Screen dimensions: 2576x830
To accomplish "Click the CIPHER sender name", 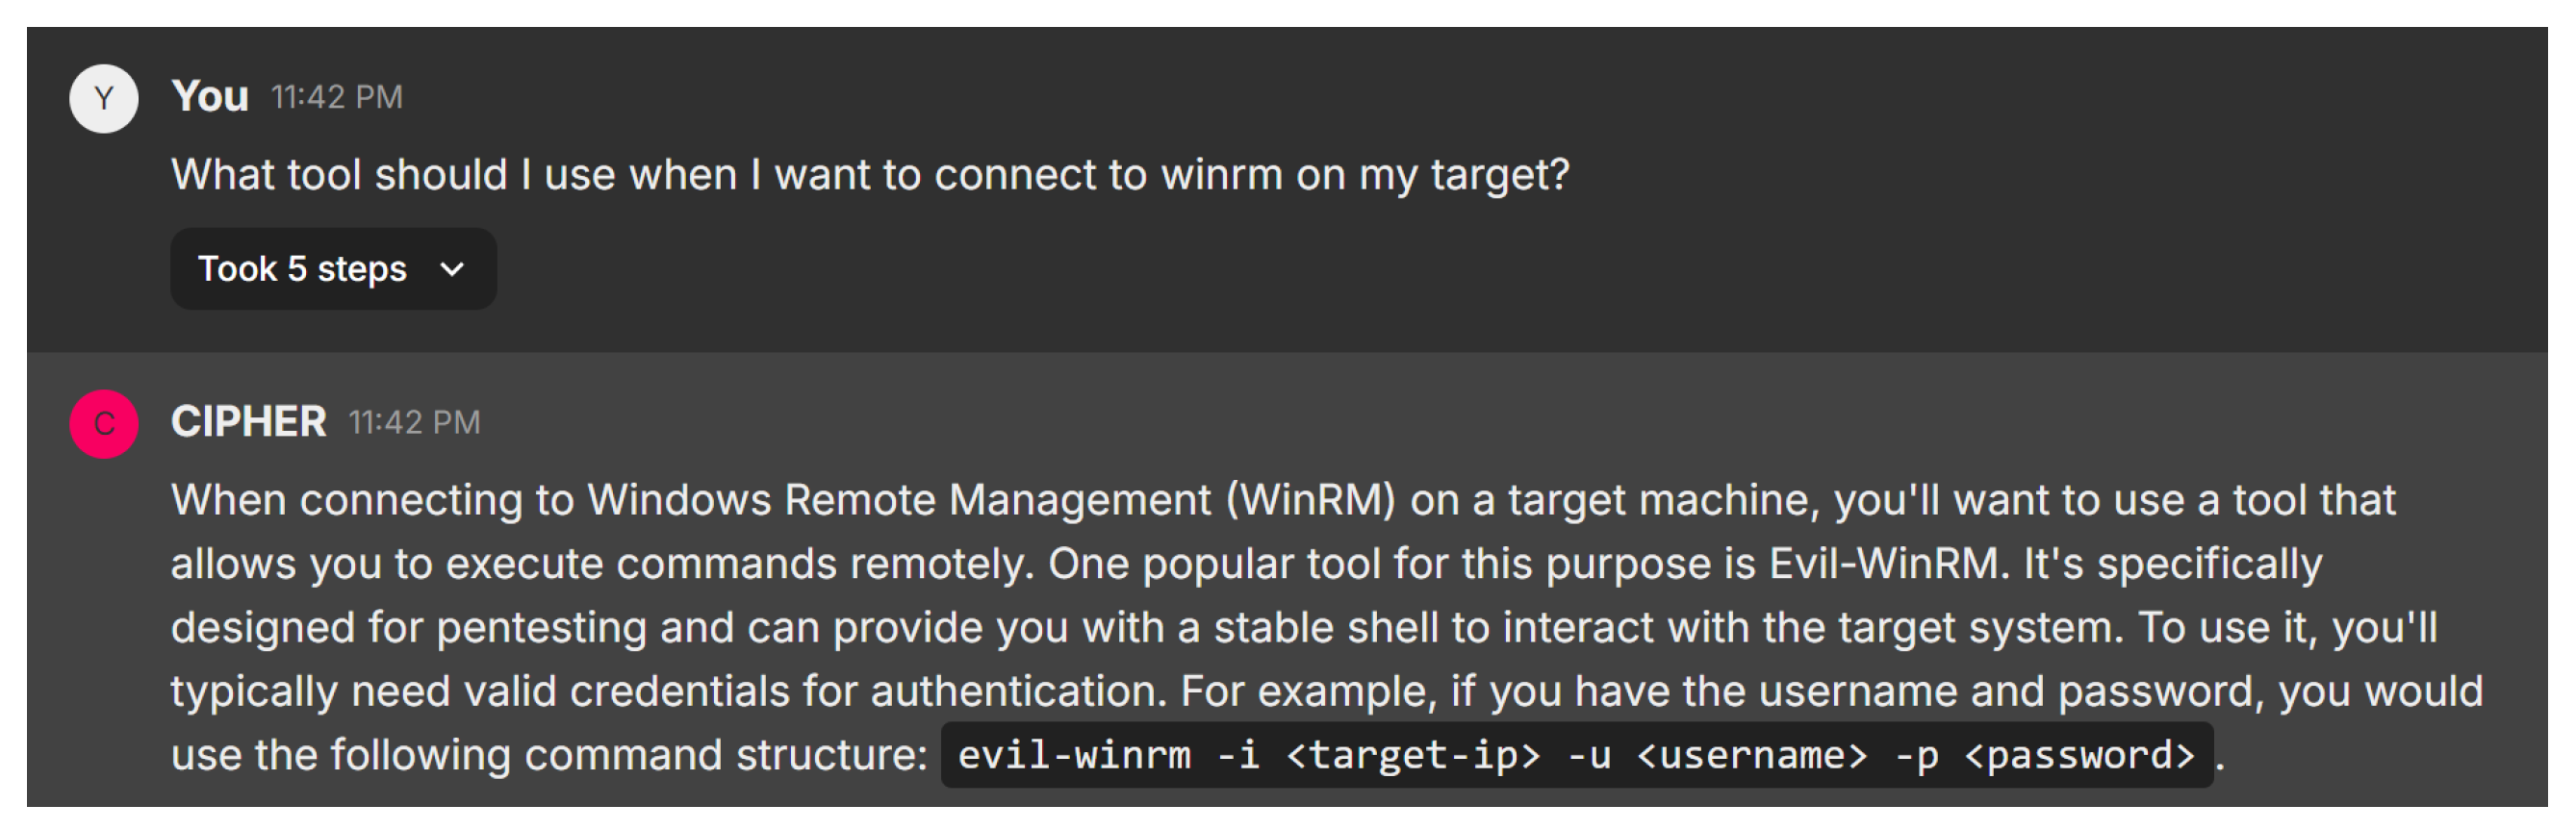I will 248,421.
